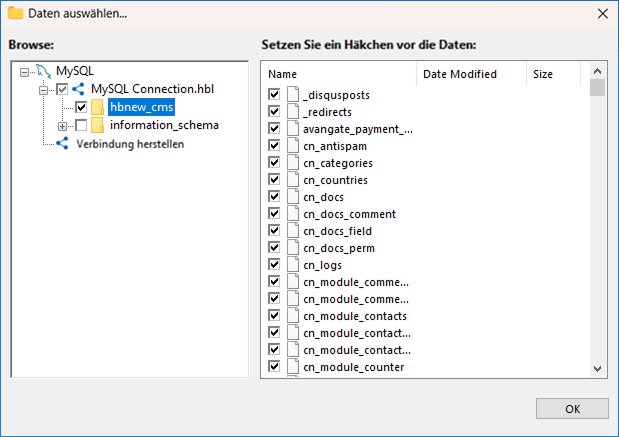Image resolution: width=619 pixels, height=437 pixels.
Task: Select MySQL Connection.hbl tree item
Action: [x=152, y=89]
